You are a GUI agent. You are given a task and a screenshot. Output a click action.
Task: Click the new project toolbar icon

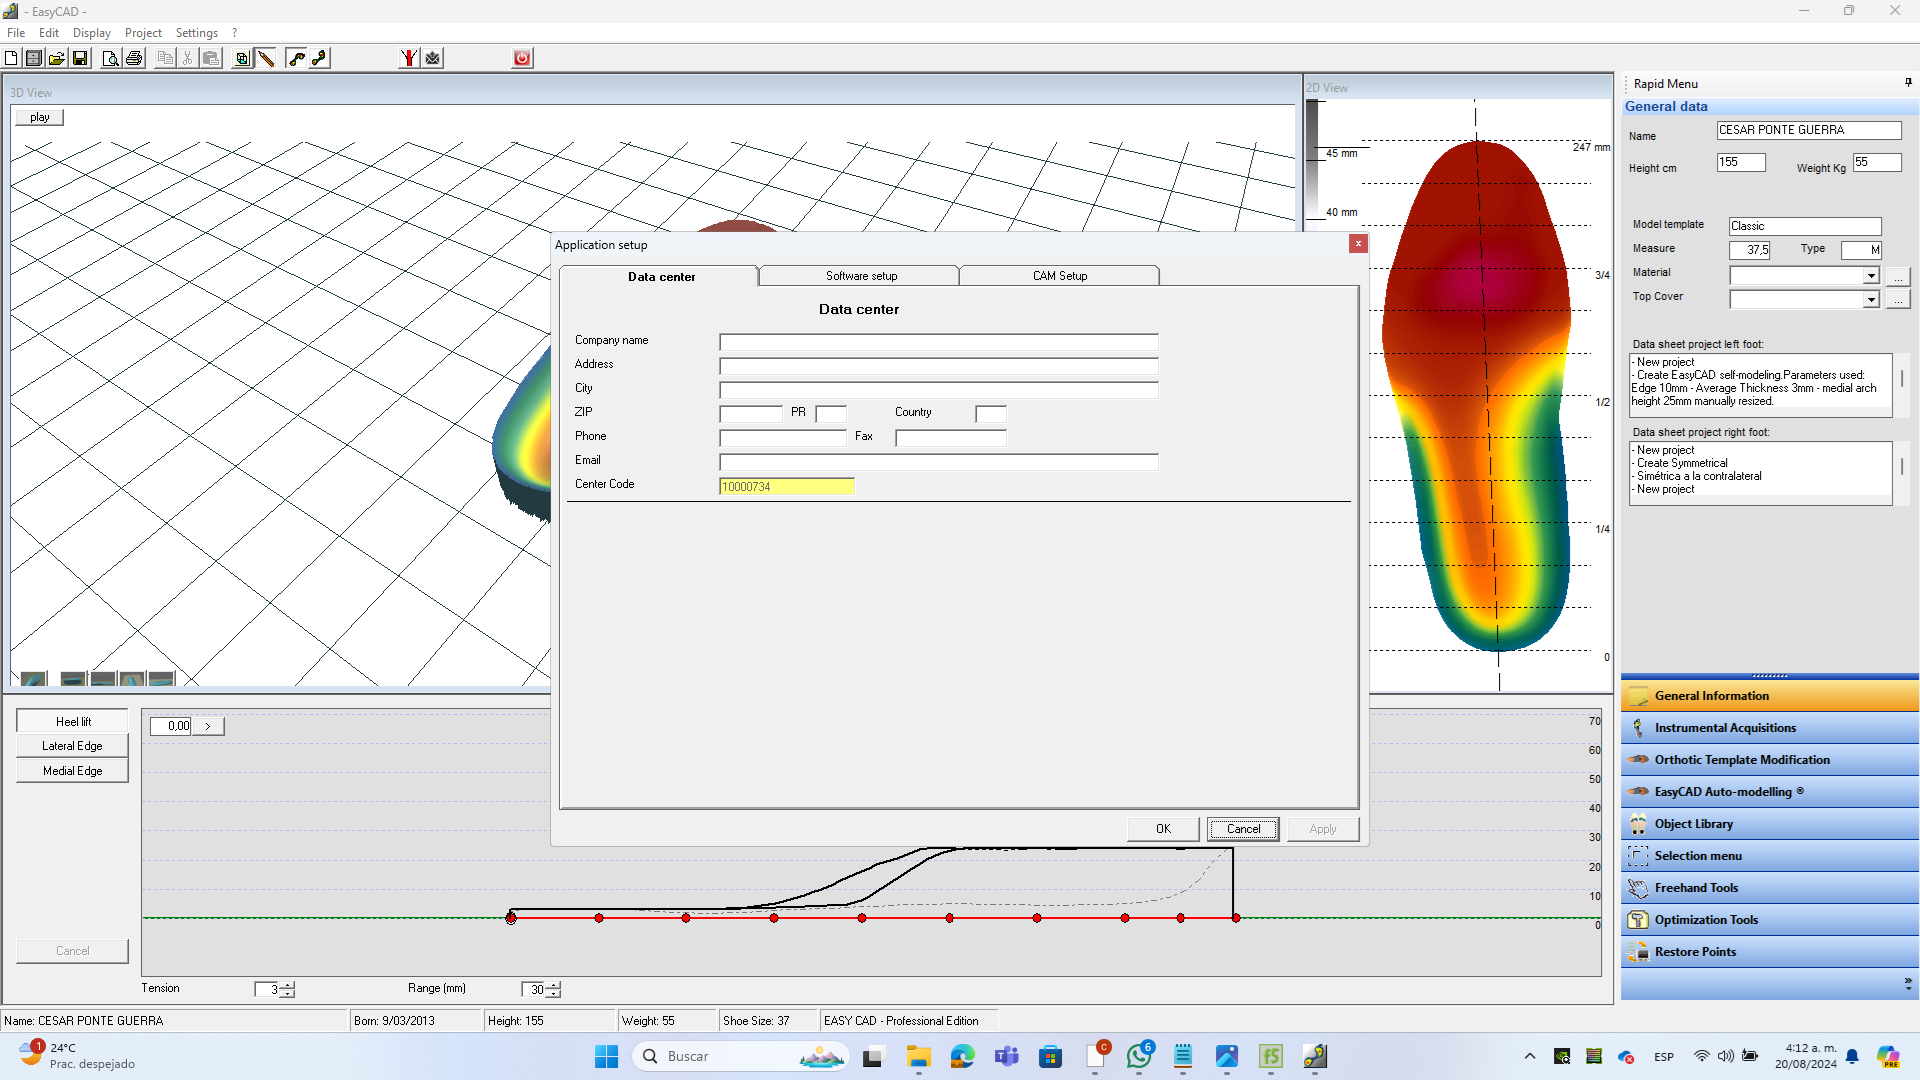[11, 59]
